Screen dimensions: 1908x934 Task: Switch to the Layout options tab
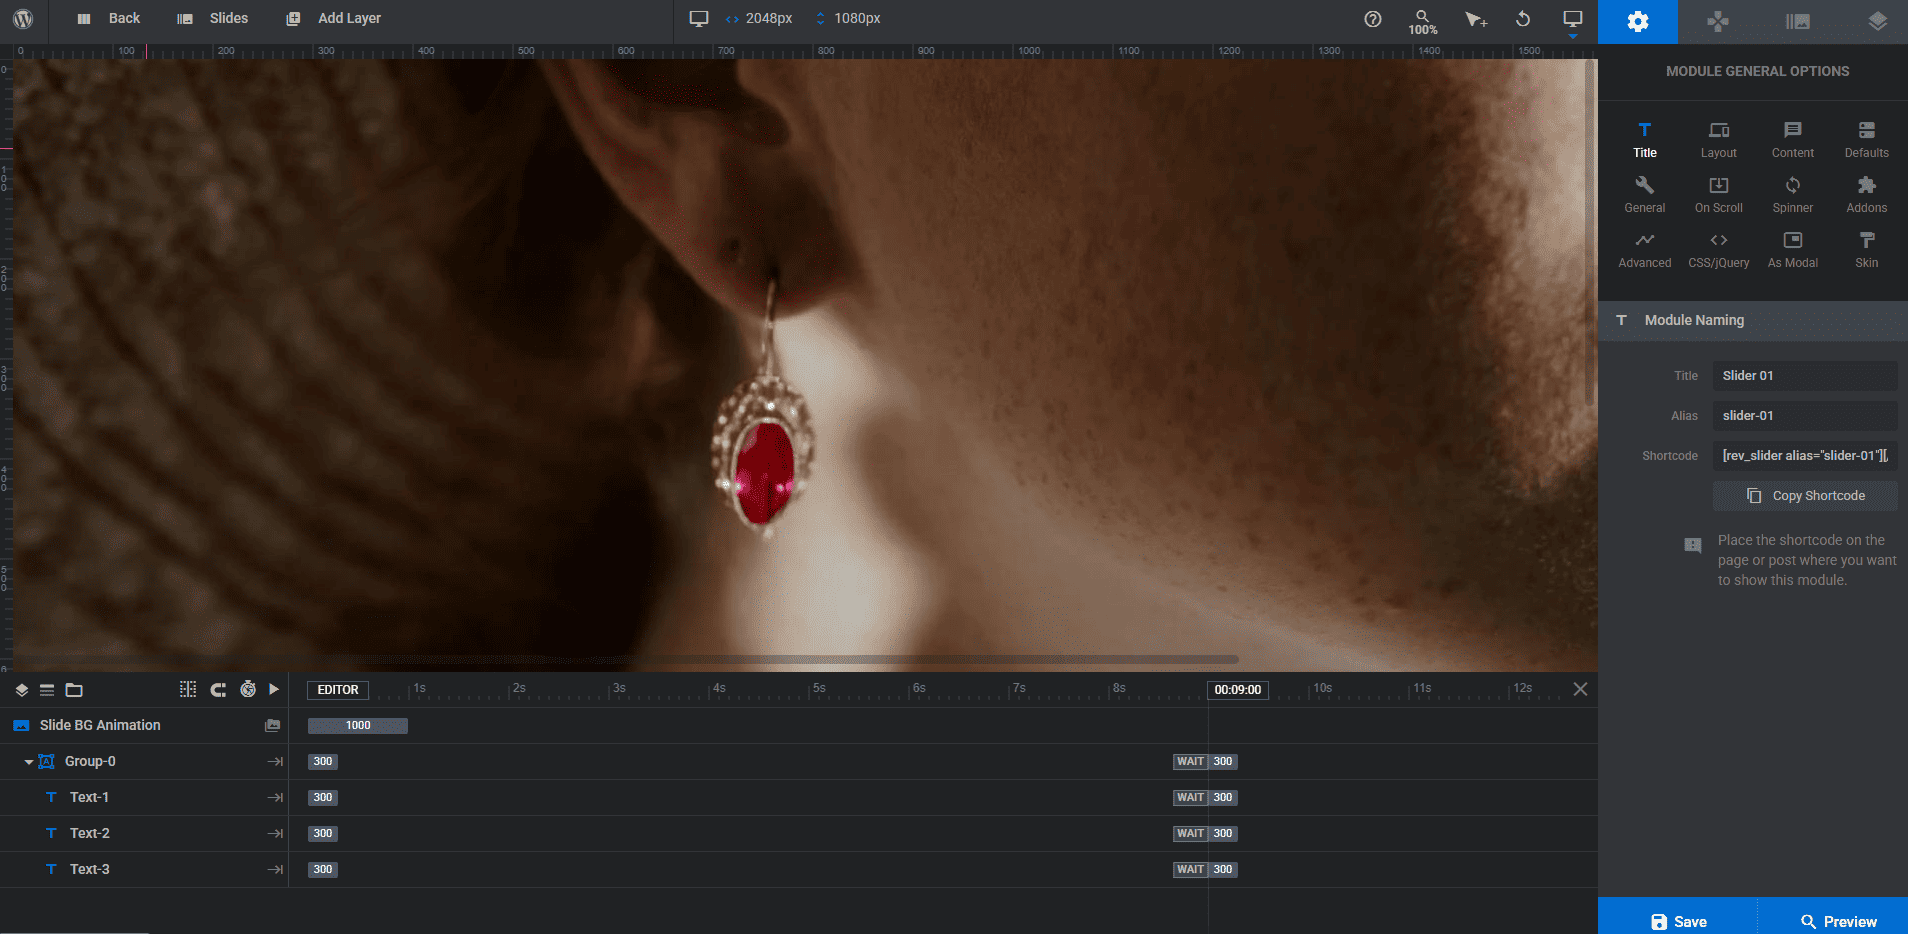tap(1718, 139)
